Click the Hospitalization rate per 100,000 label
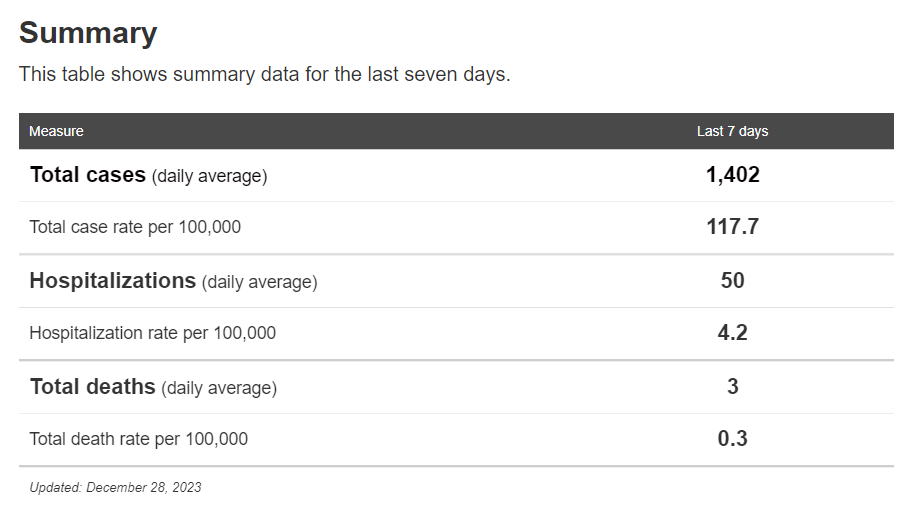Screen dimensions: 910x521 coord(152,333)
